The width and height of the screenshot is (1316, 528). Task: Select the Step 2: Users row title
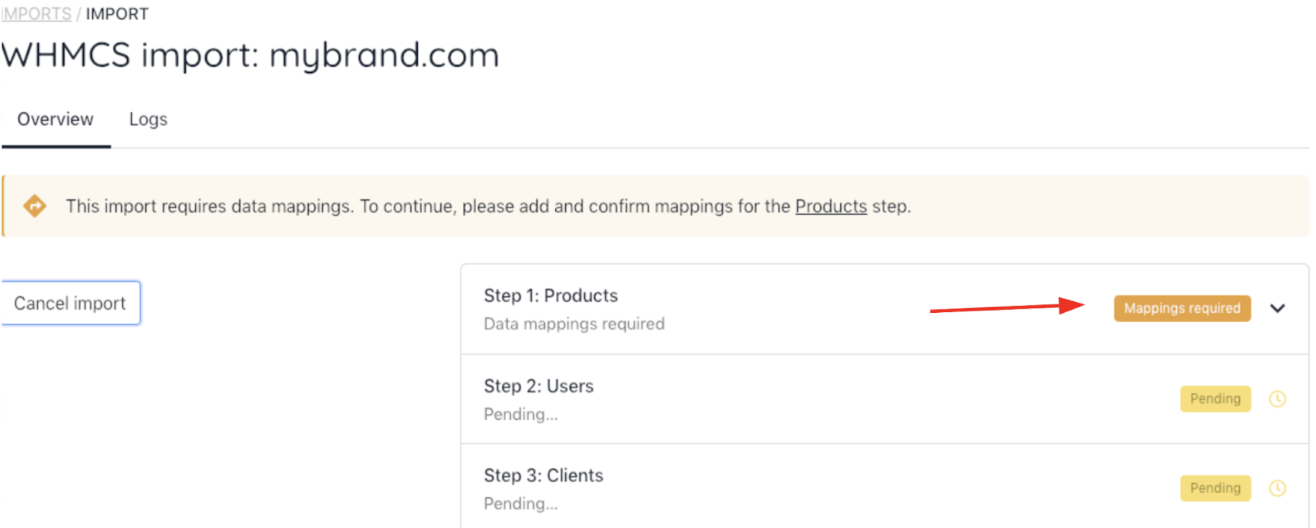pyautogui.click(x=539, y=385)
